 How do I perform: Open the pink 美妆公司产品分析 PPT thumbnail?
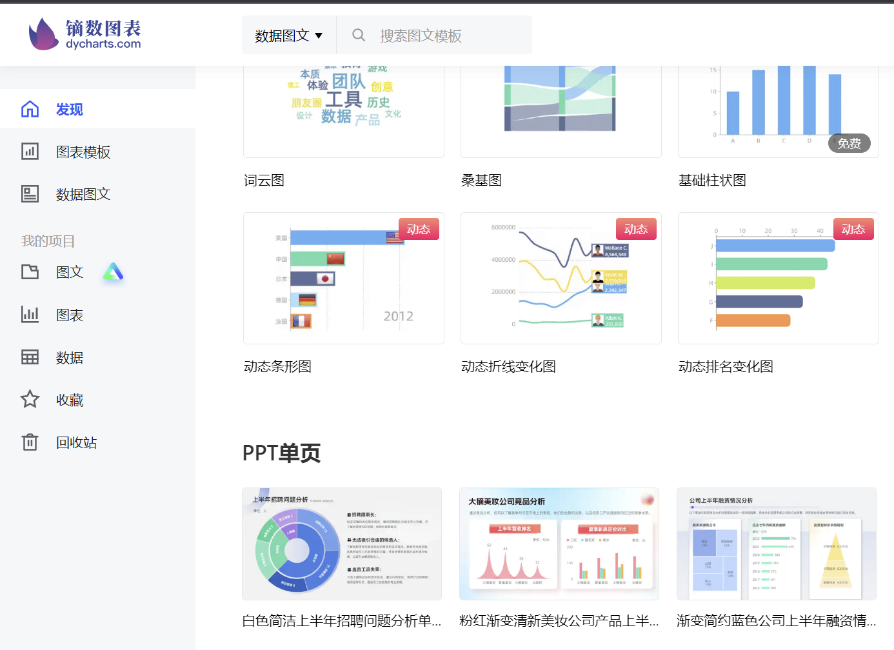coord(559,543)
